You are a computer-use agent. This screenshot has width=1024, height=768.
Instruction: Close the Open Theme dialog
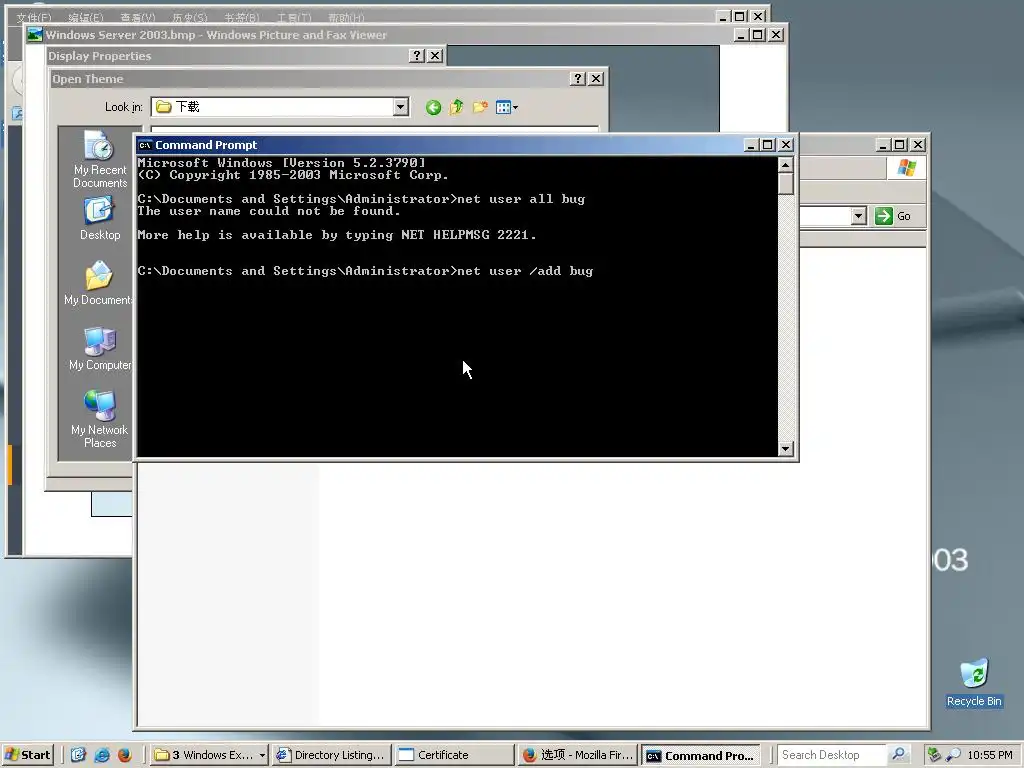tap(596, 78)
